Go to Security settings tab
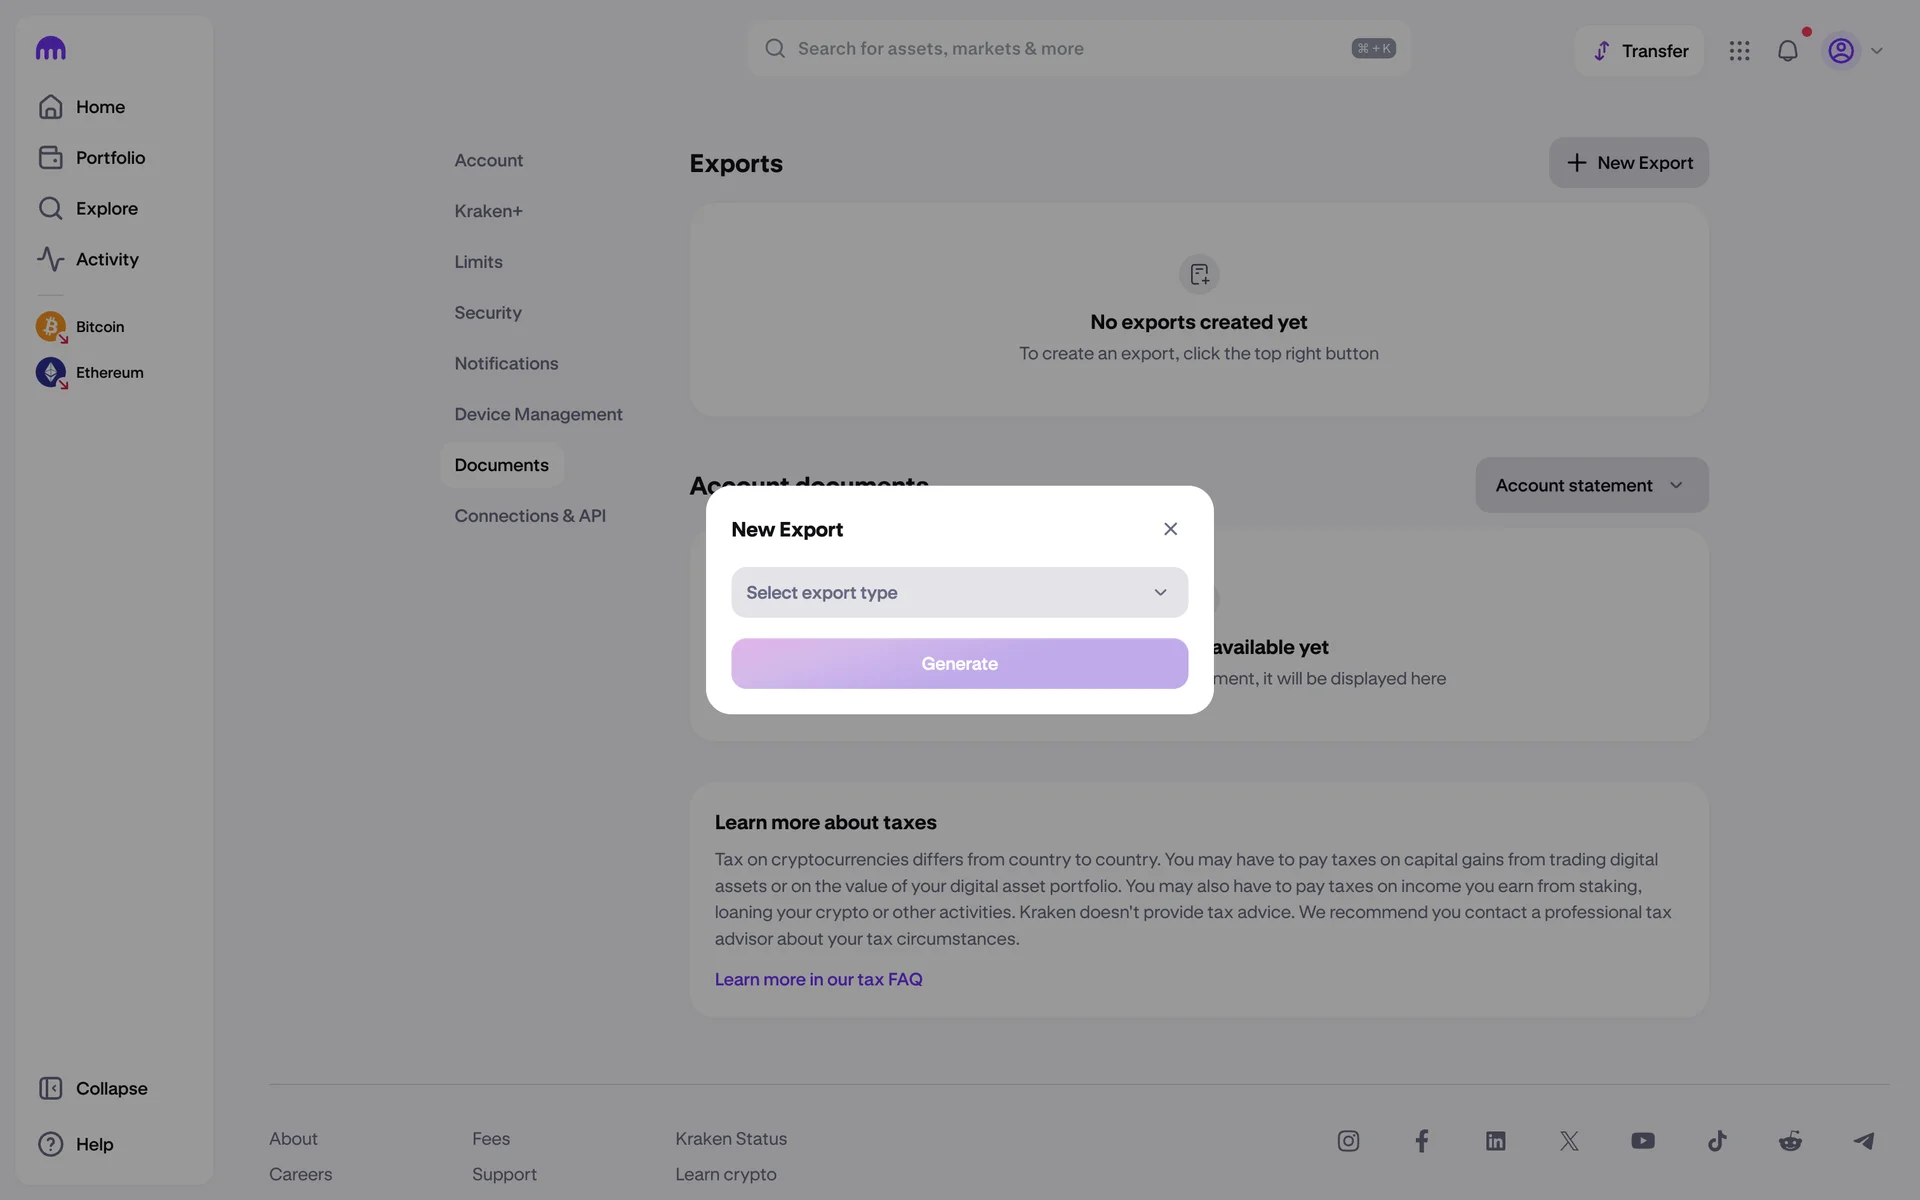This screenshot has width=1920, height=1200. pos(488,313)
